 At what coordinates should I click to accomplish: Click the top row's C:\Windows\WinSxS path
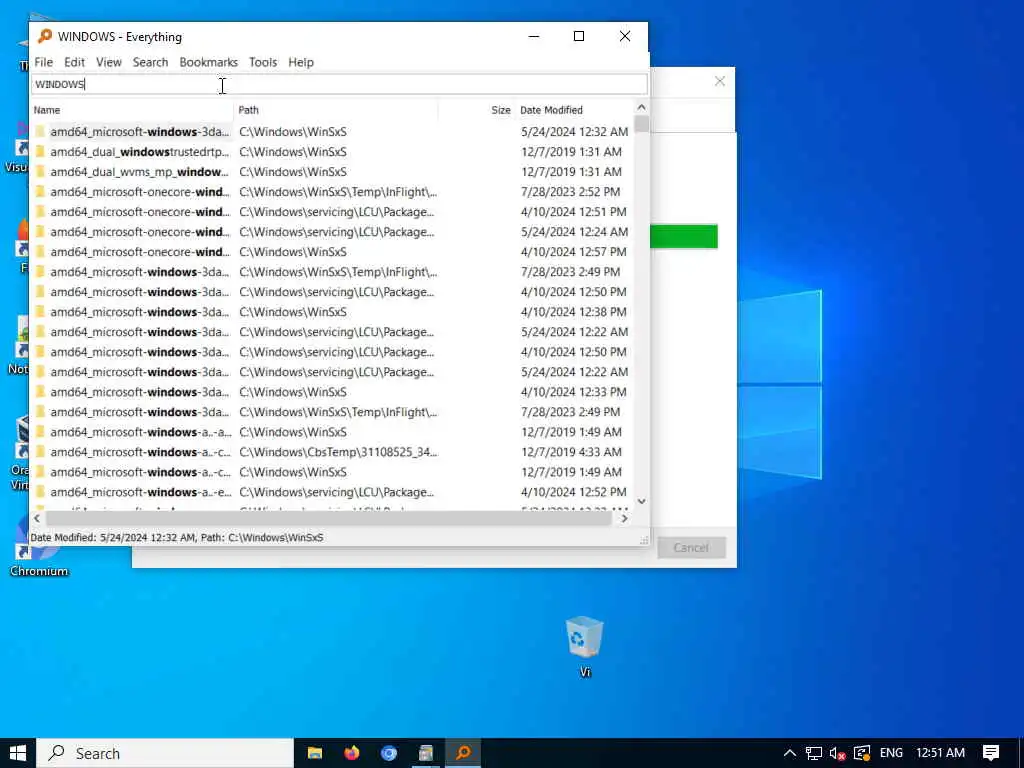coord(293,131)
